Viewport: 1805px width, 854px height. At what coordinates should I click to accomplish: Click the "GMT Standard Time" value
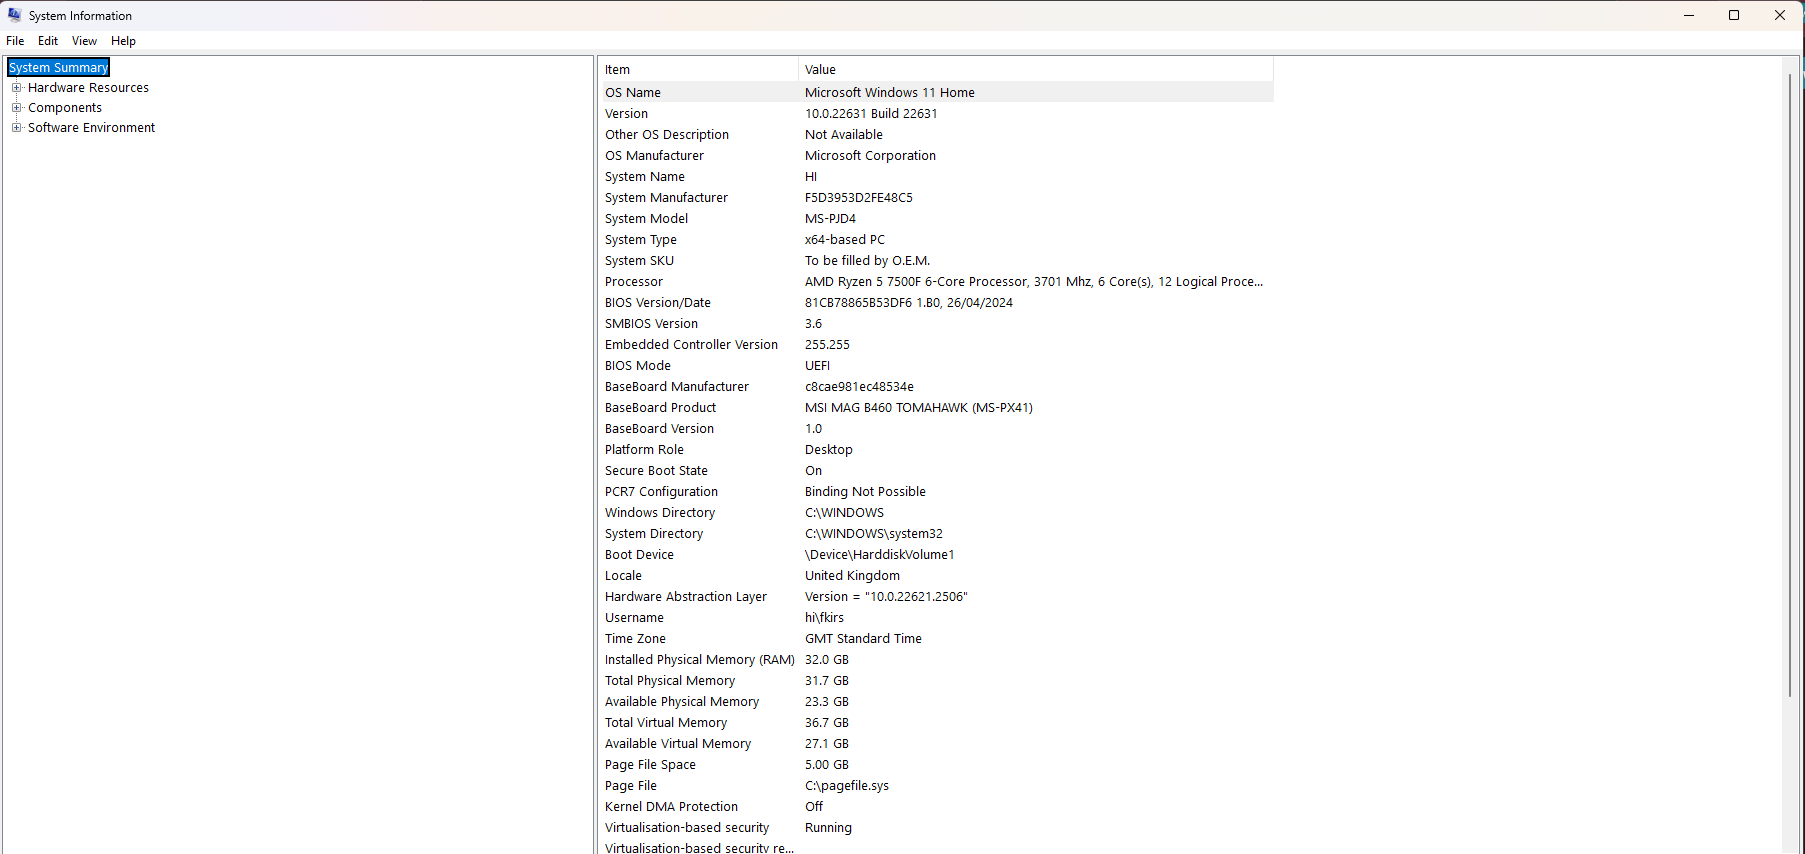pyautogui.click(x=863, y=638)
